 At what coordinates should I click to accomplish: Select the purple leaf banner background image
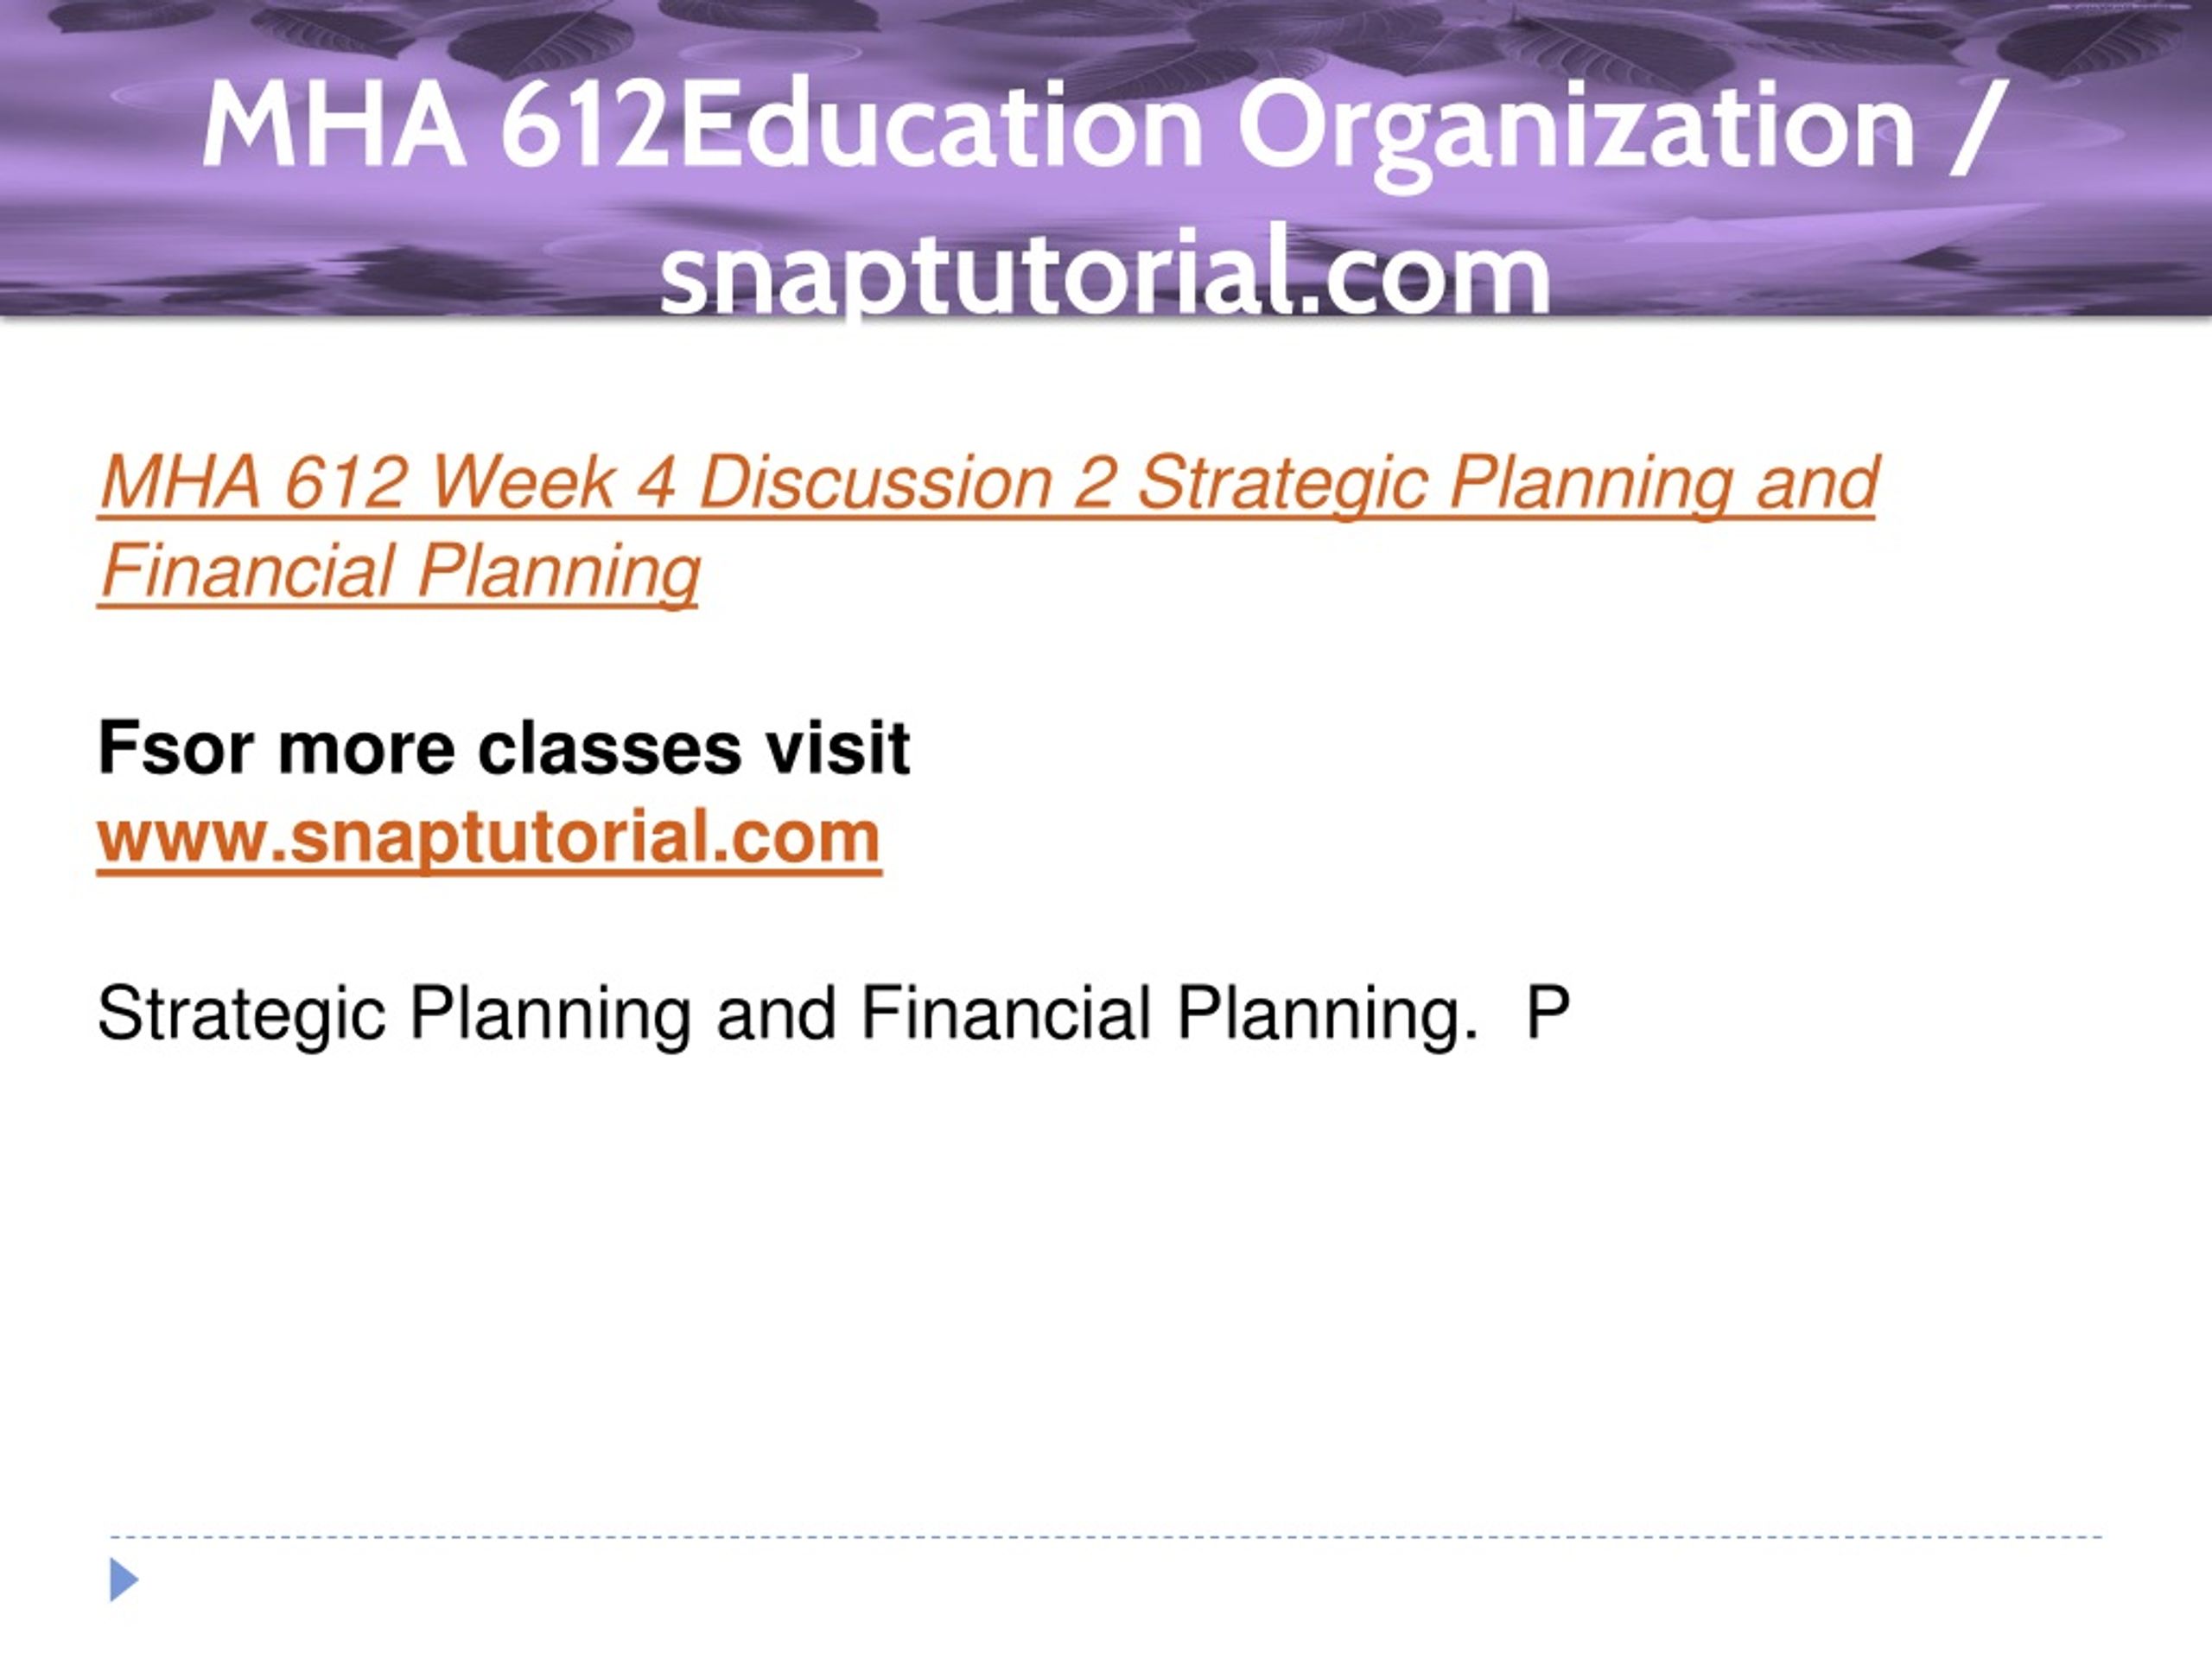(1106, 158)
